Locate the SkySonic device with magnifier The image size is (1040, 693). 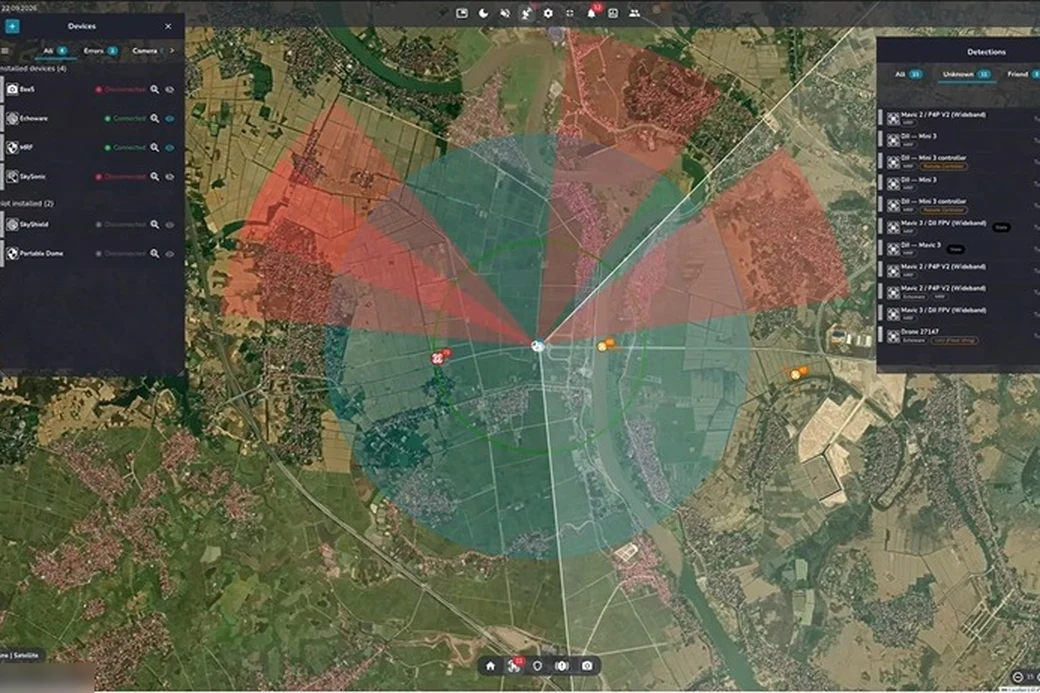(x=155, y=177)
